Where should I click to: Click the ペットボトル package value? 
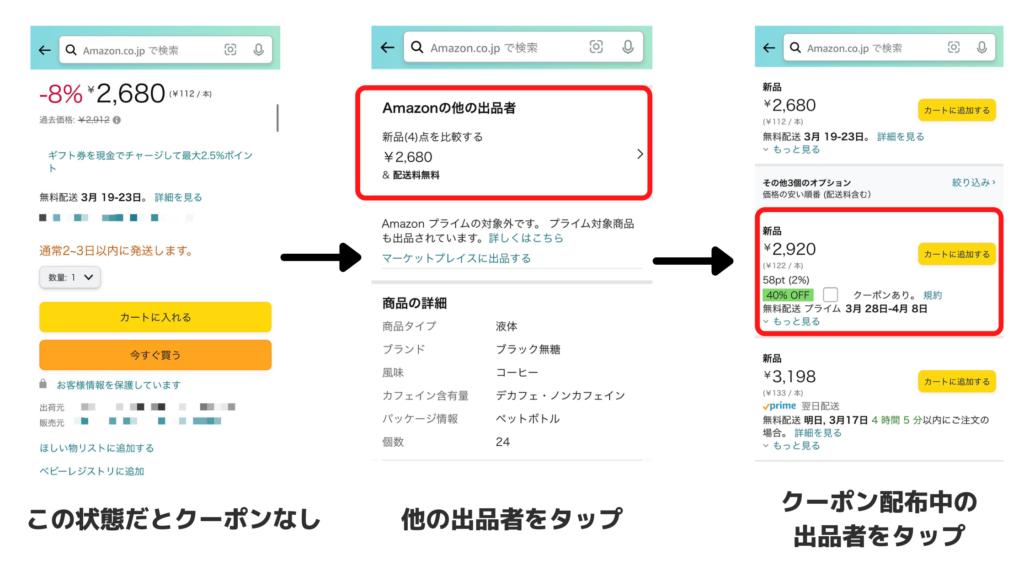tap(528, 419)
